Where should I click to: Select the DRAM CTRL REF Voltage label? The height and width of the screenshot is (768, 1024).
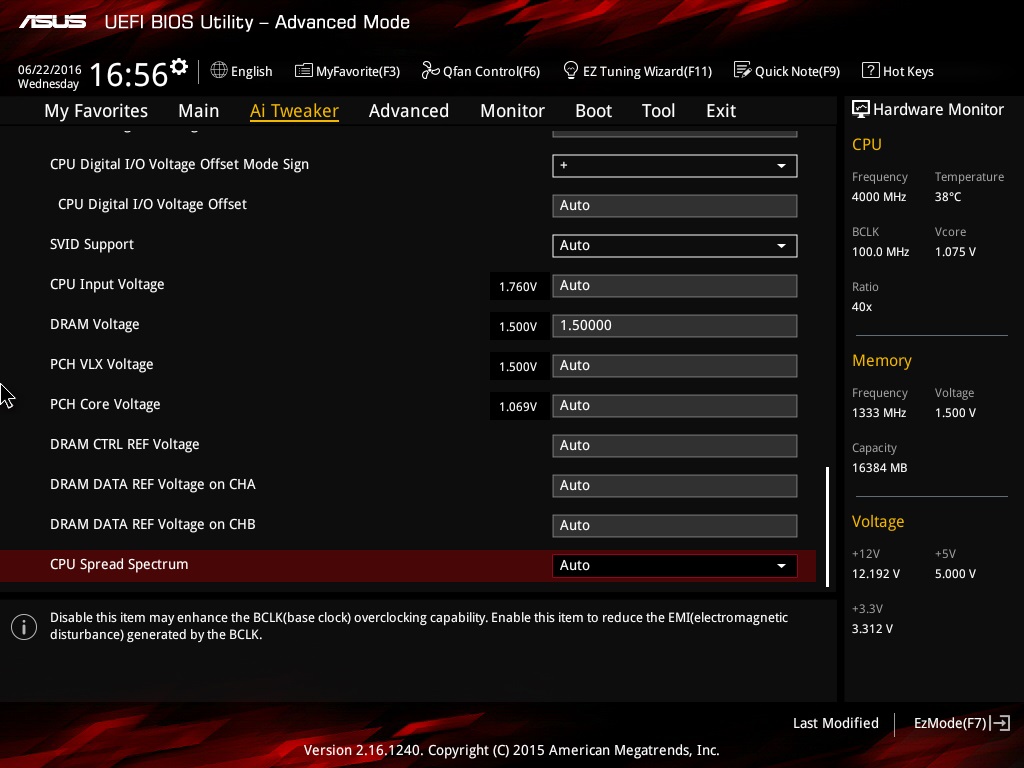tap(125, 444)
